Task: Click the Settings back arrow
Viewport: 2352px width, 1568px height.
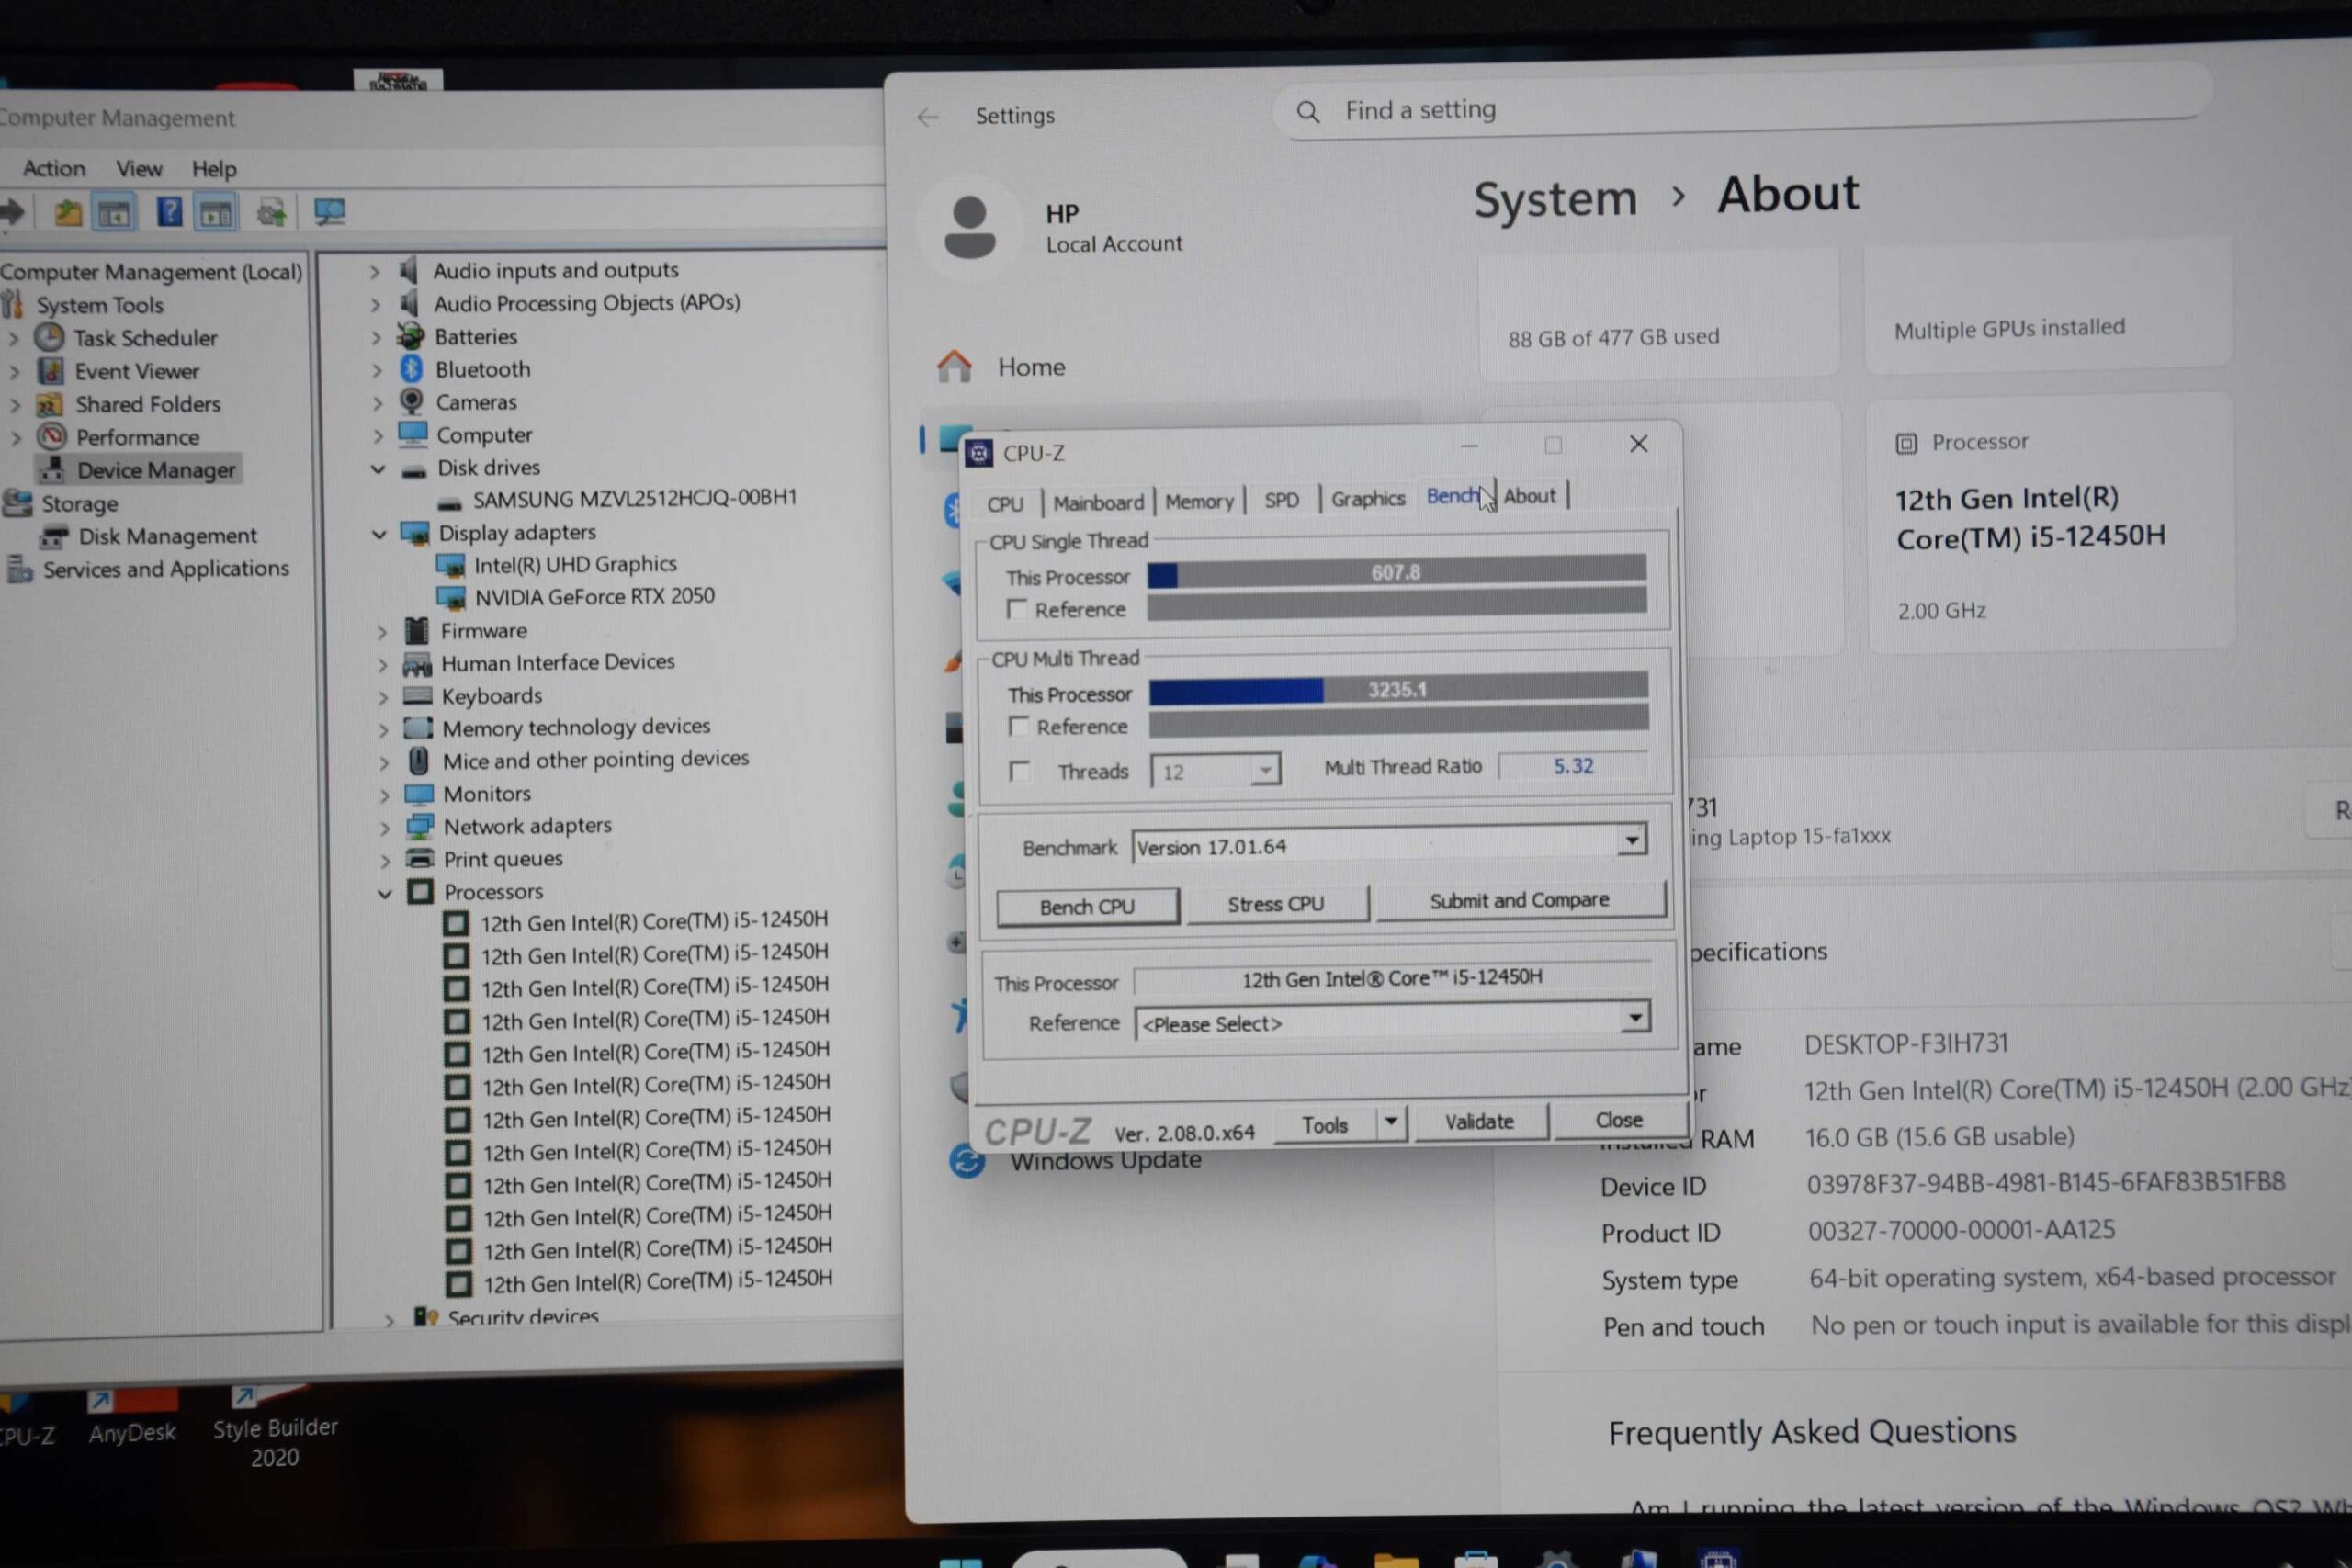Action: click(x=928, y=118)
